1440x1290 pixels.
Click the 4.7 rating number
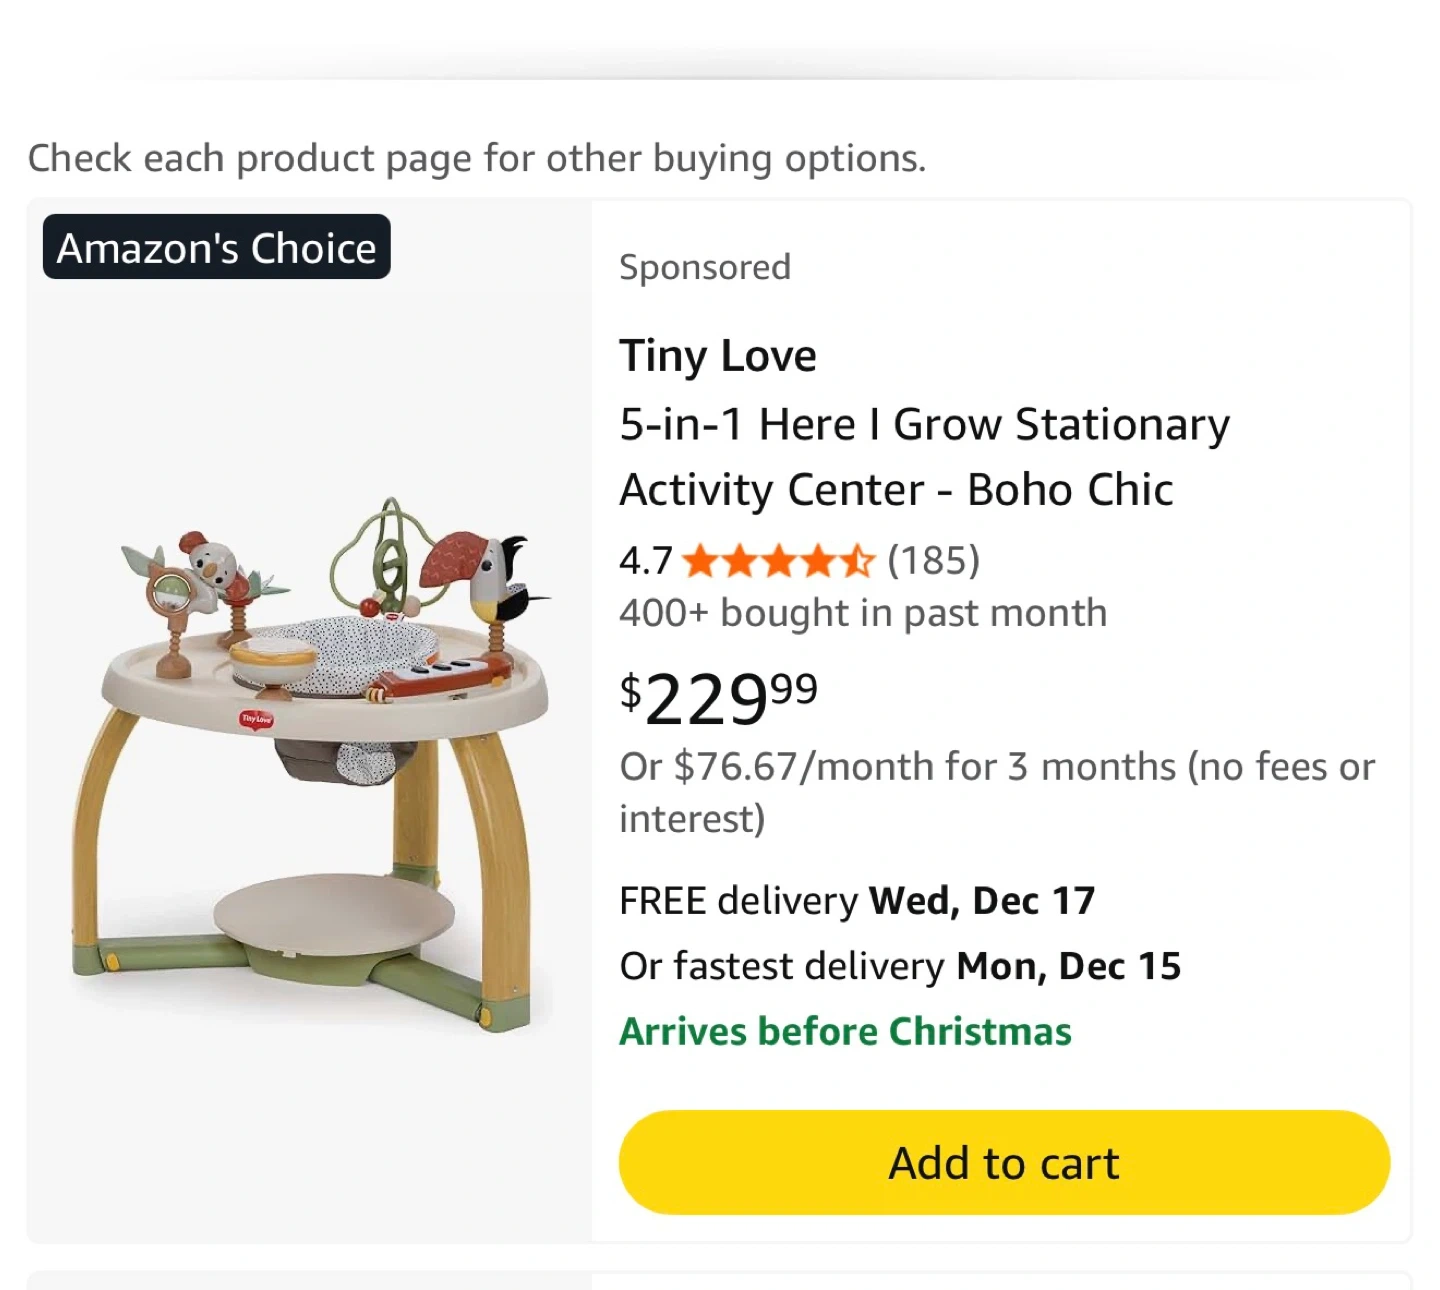[646, 561]
